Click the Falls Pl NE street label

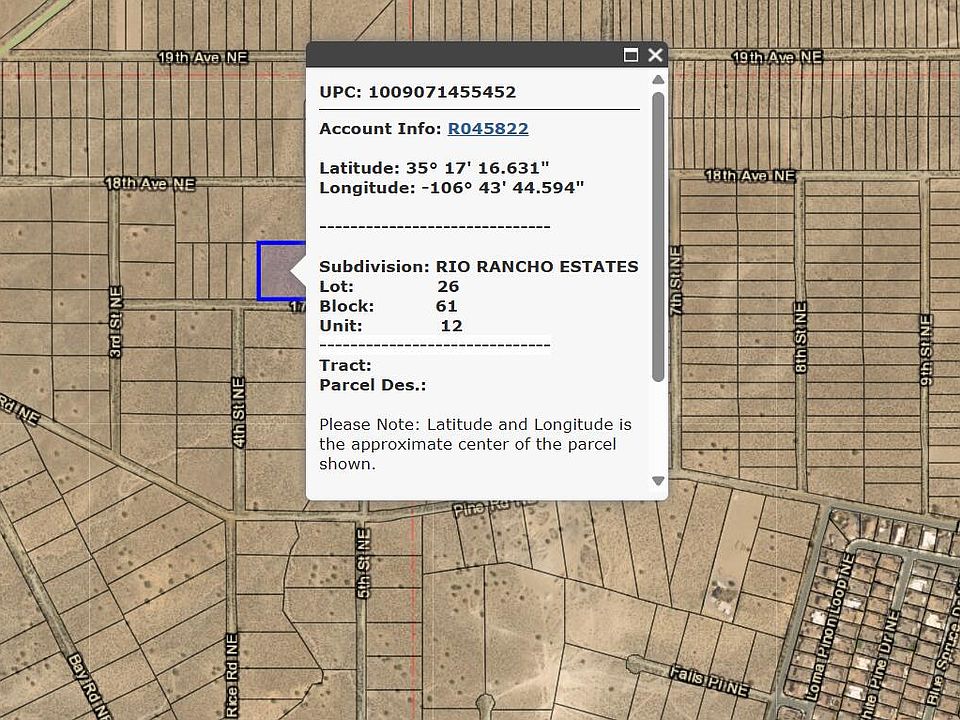pos(709,681)
